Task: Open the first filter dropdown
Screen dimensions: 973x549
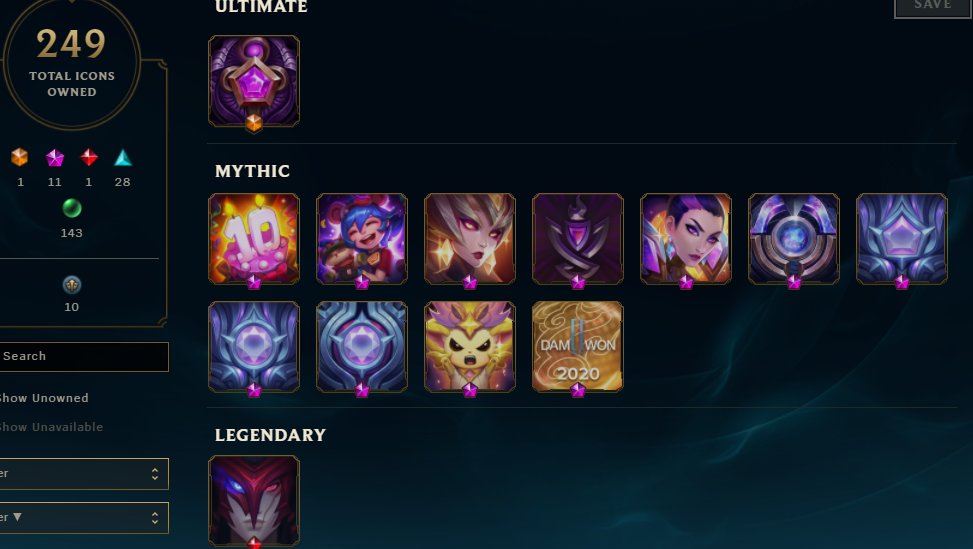Action: coord(84,474)
